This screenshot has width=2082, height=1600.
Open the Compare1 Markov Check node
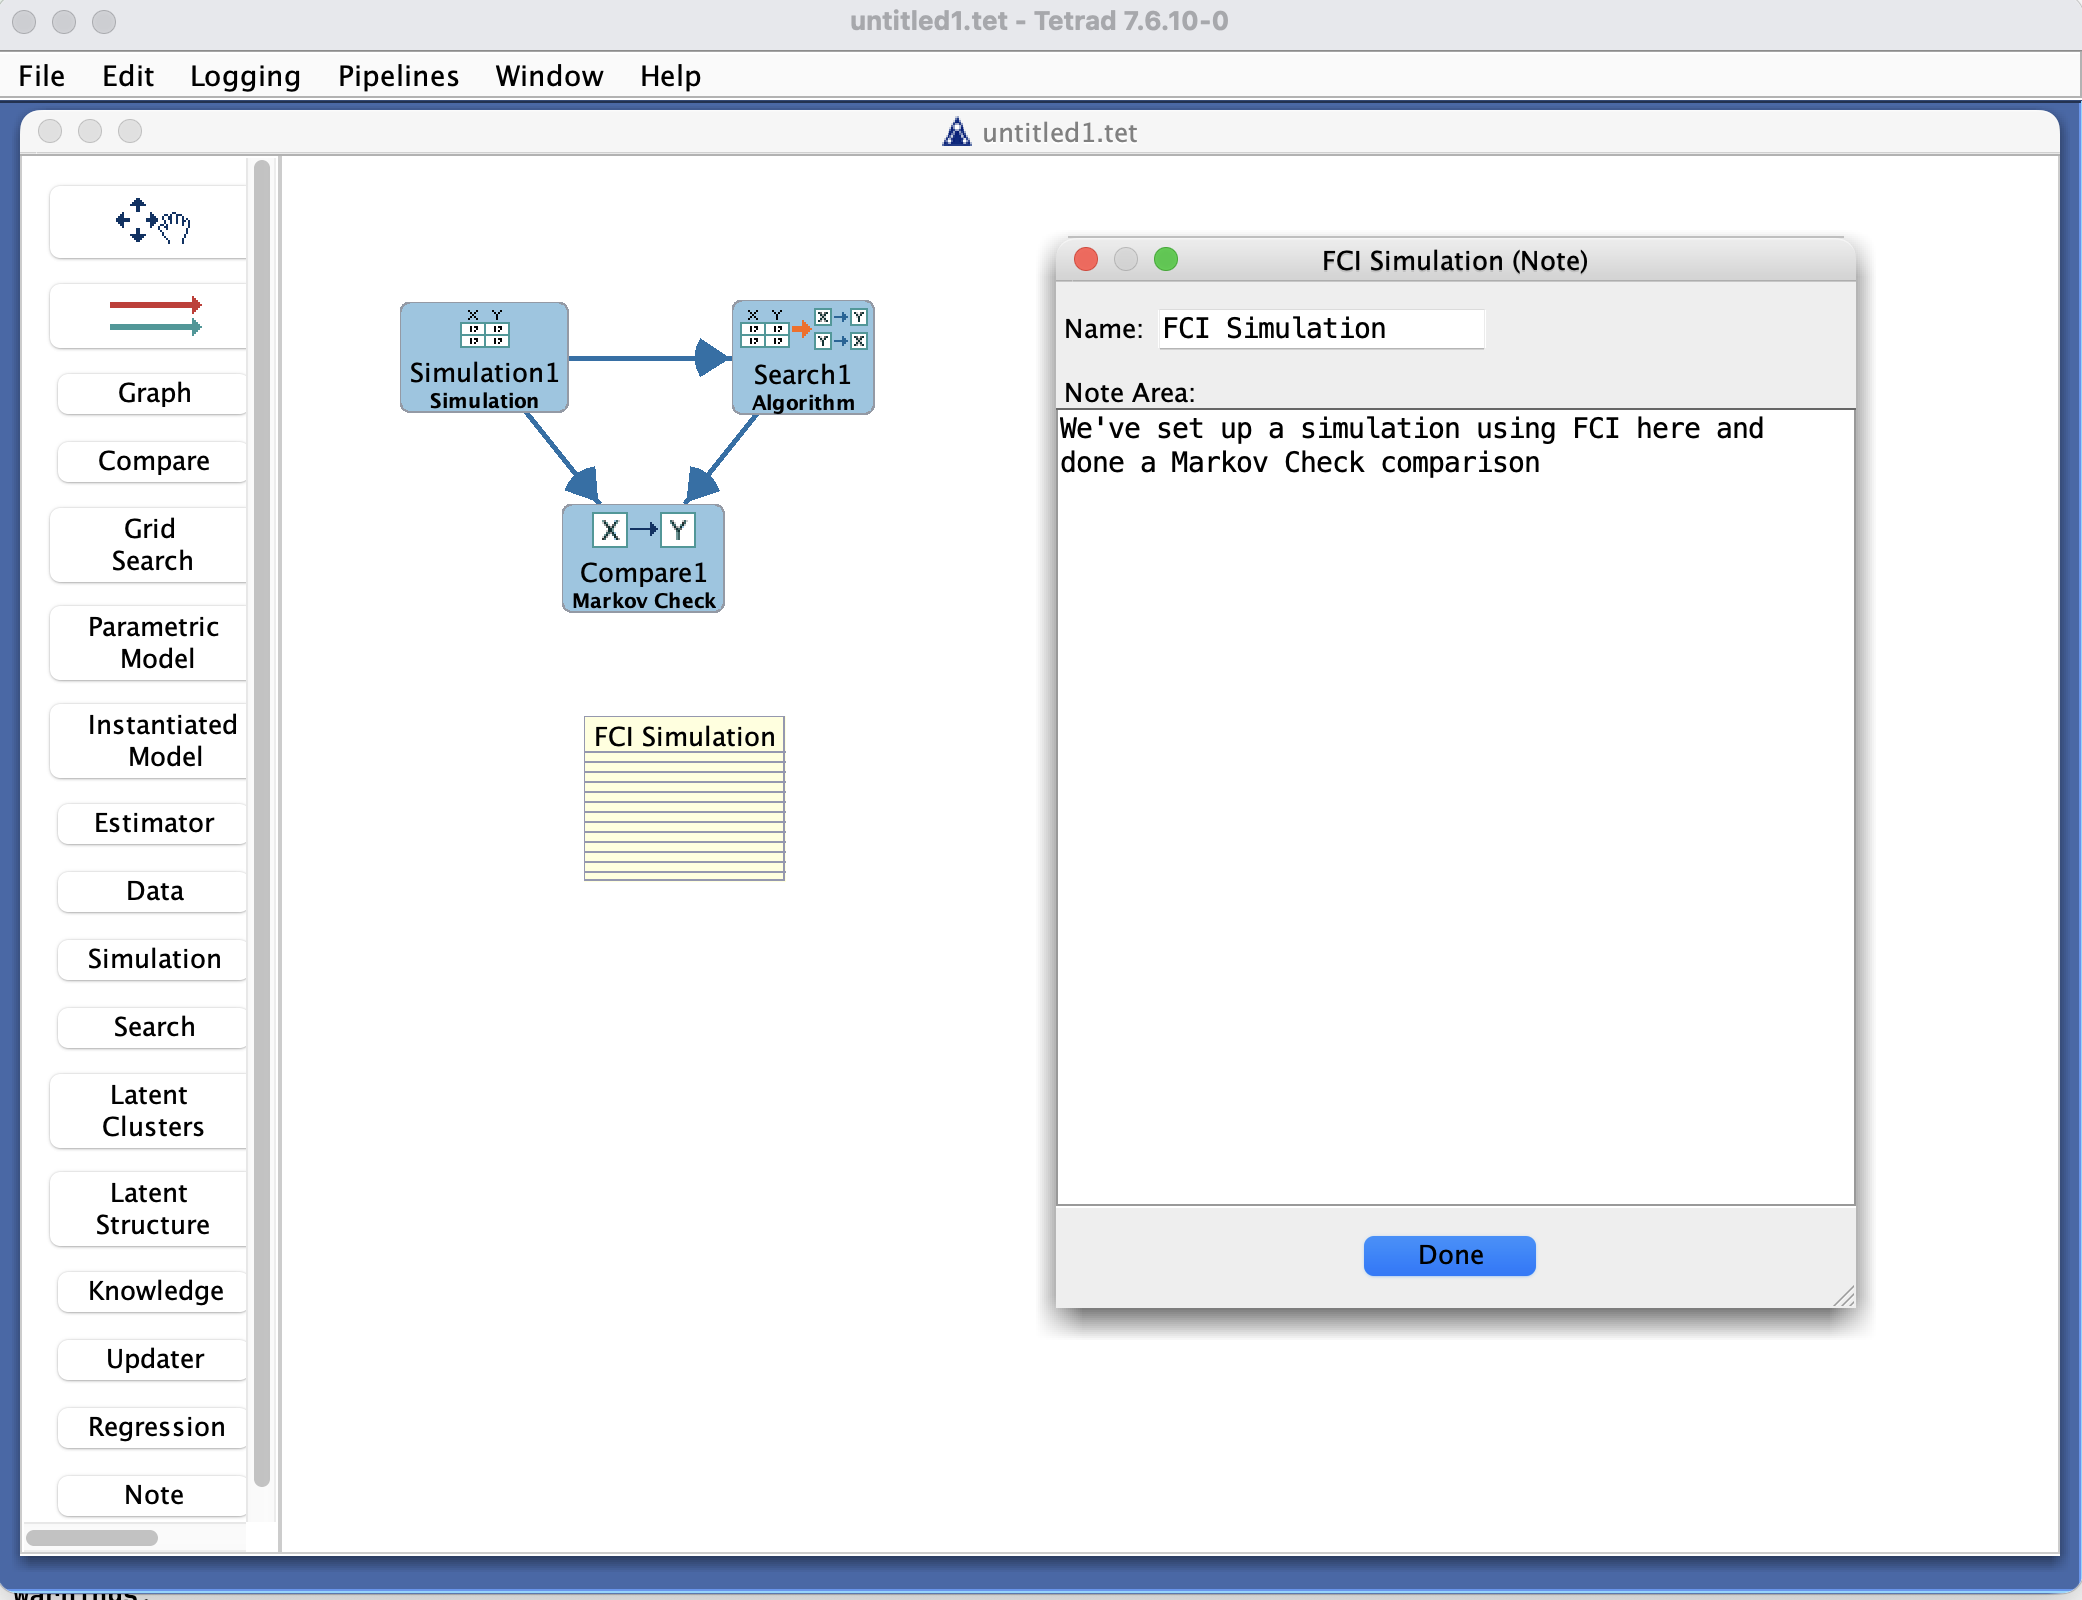pyautogui.click(x=643, y=558)
